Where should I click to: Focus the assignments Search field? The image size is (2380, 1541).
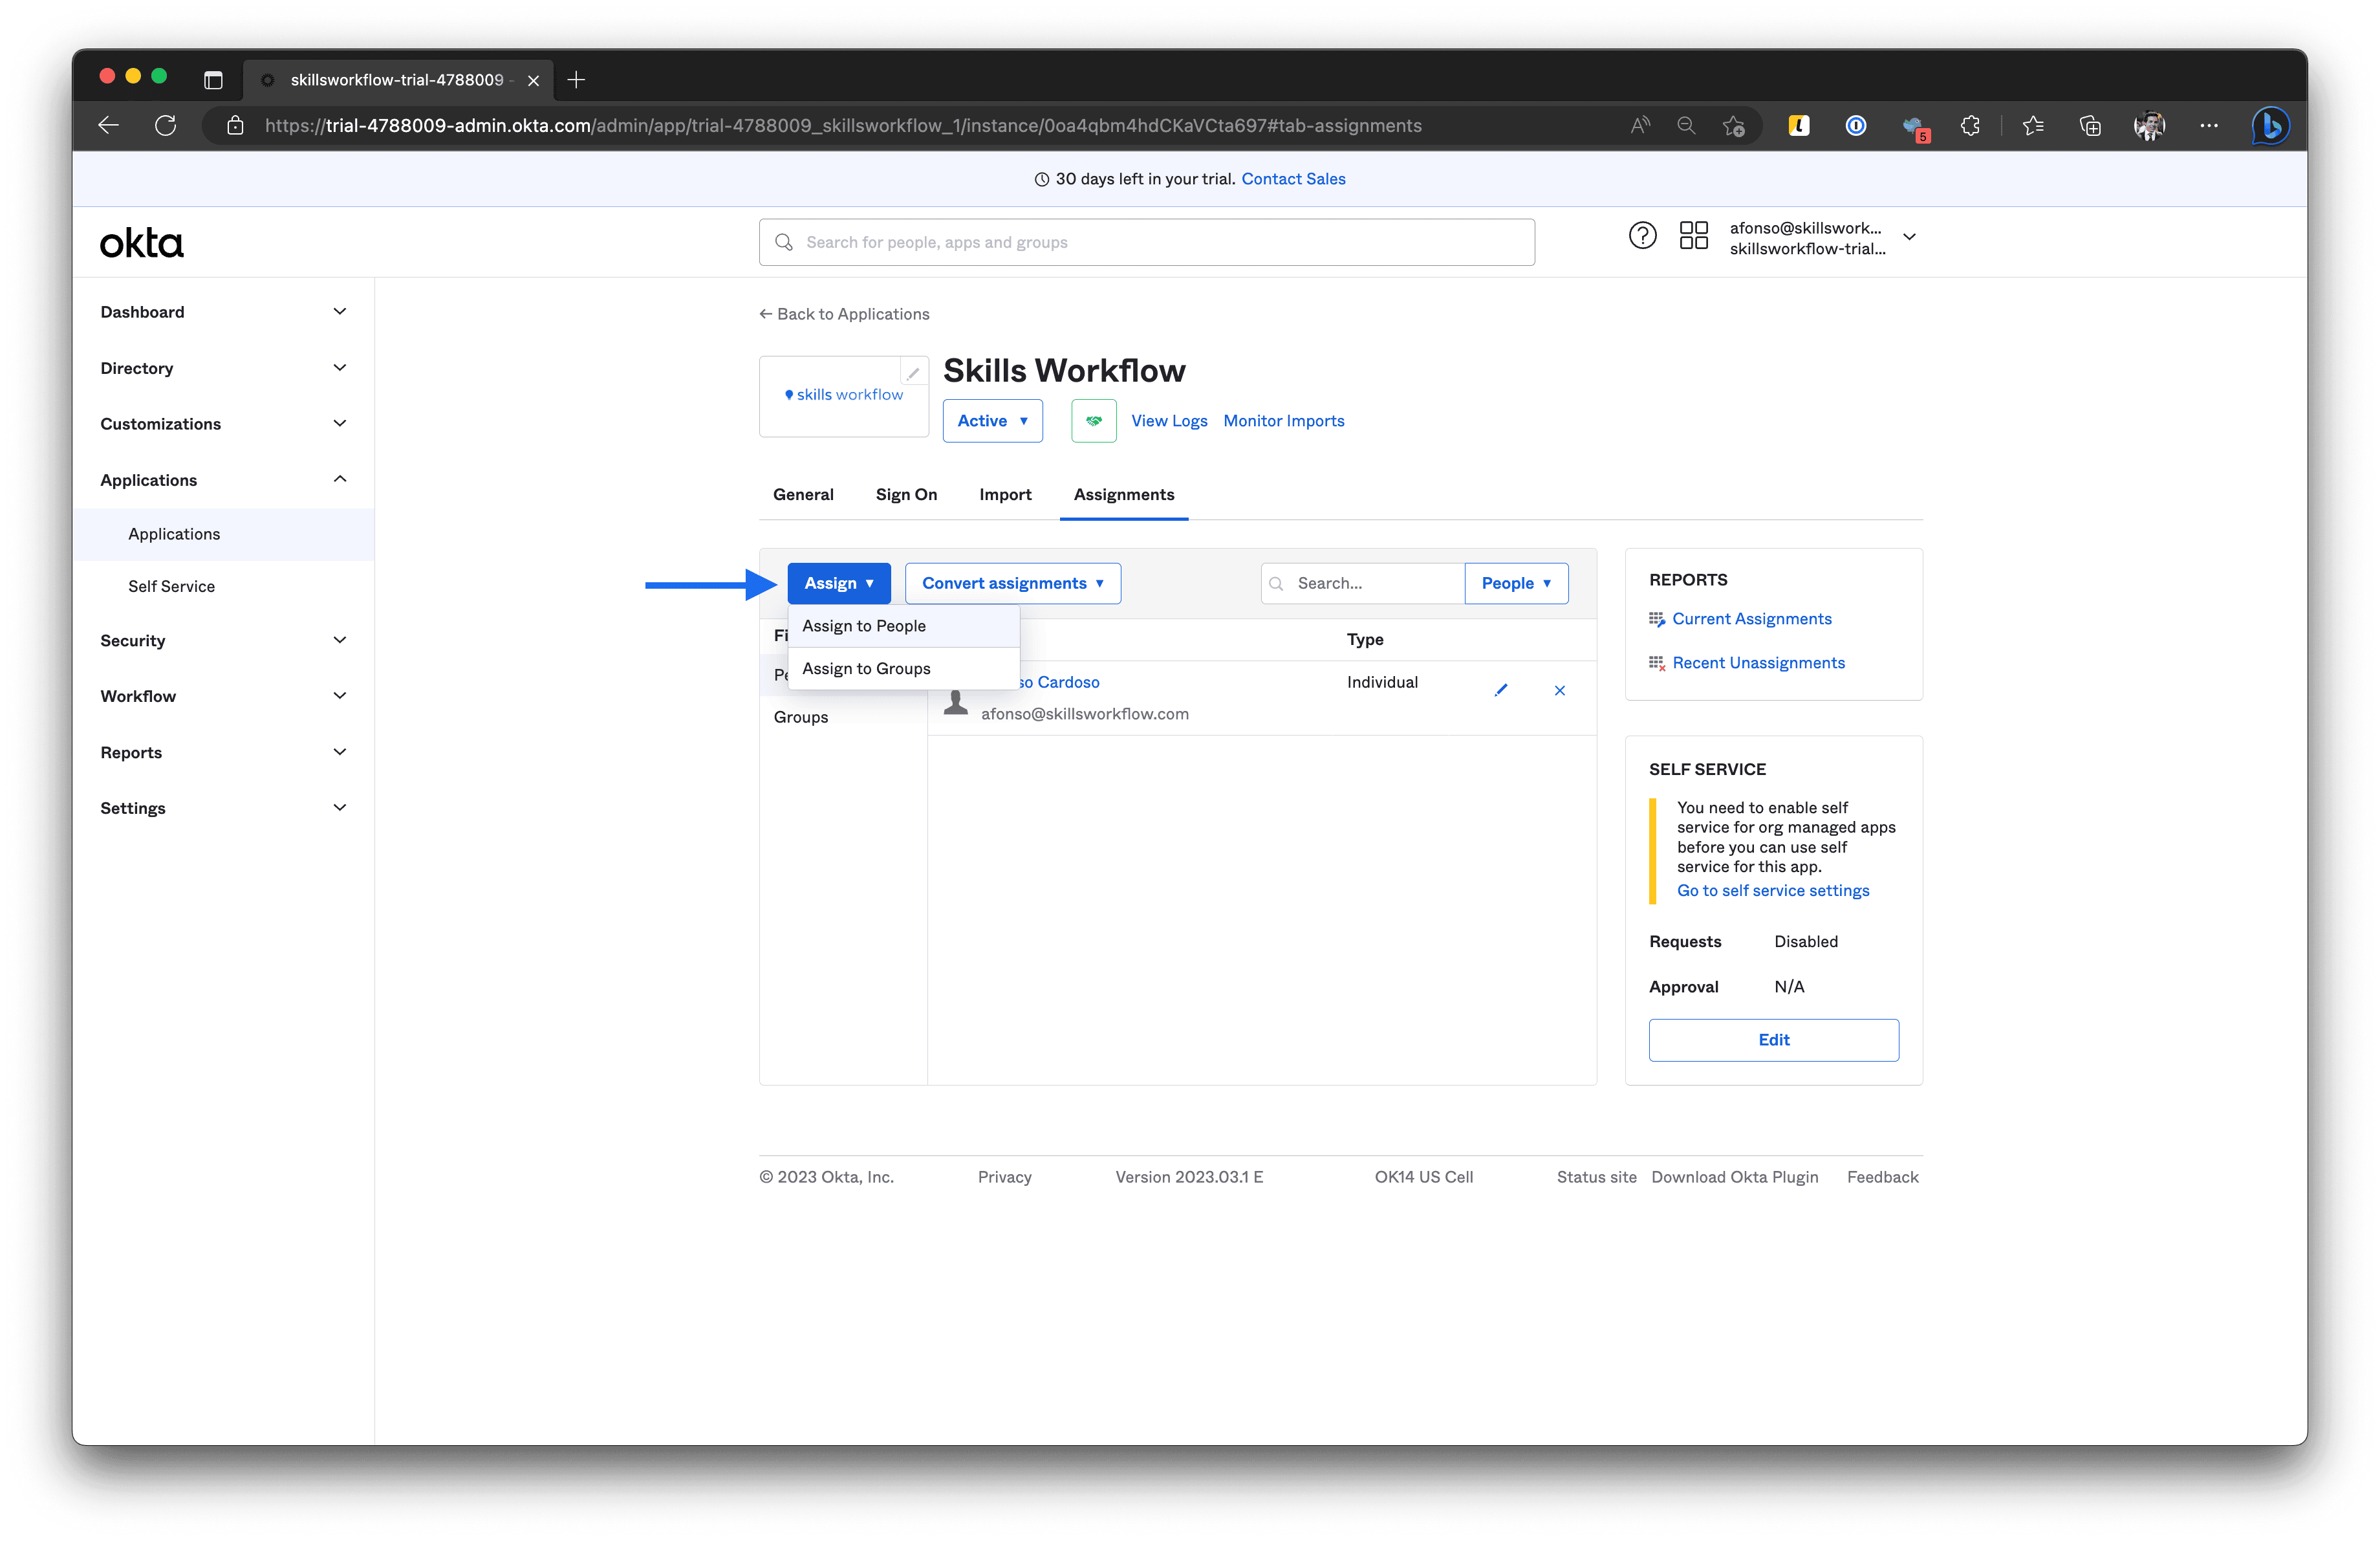point(1363,583)
